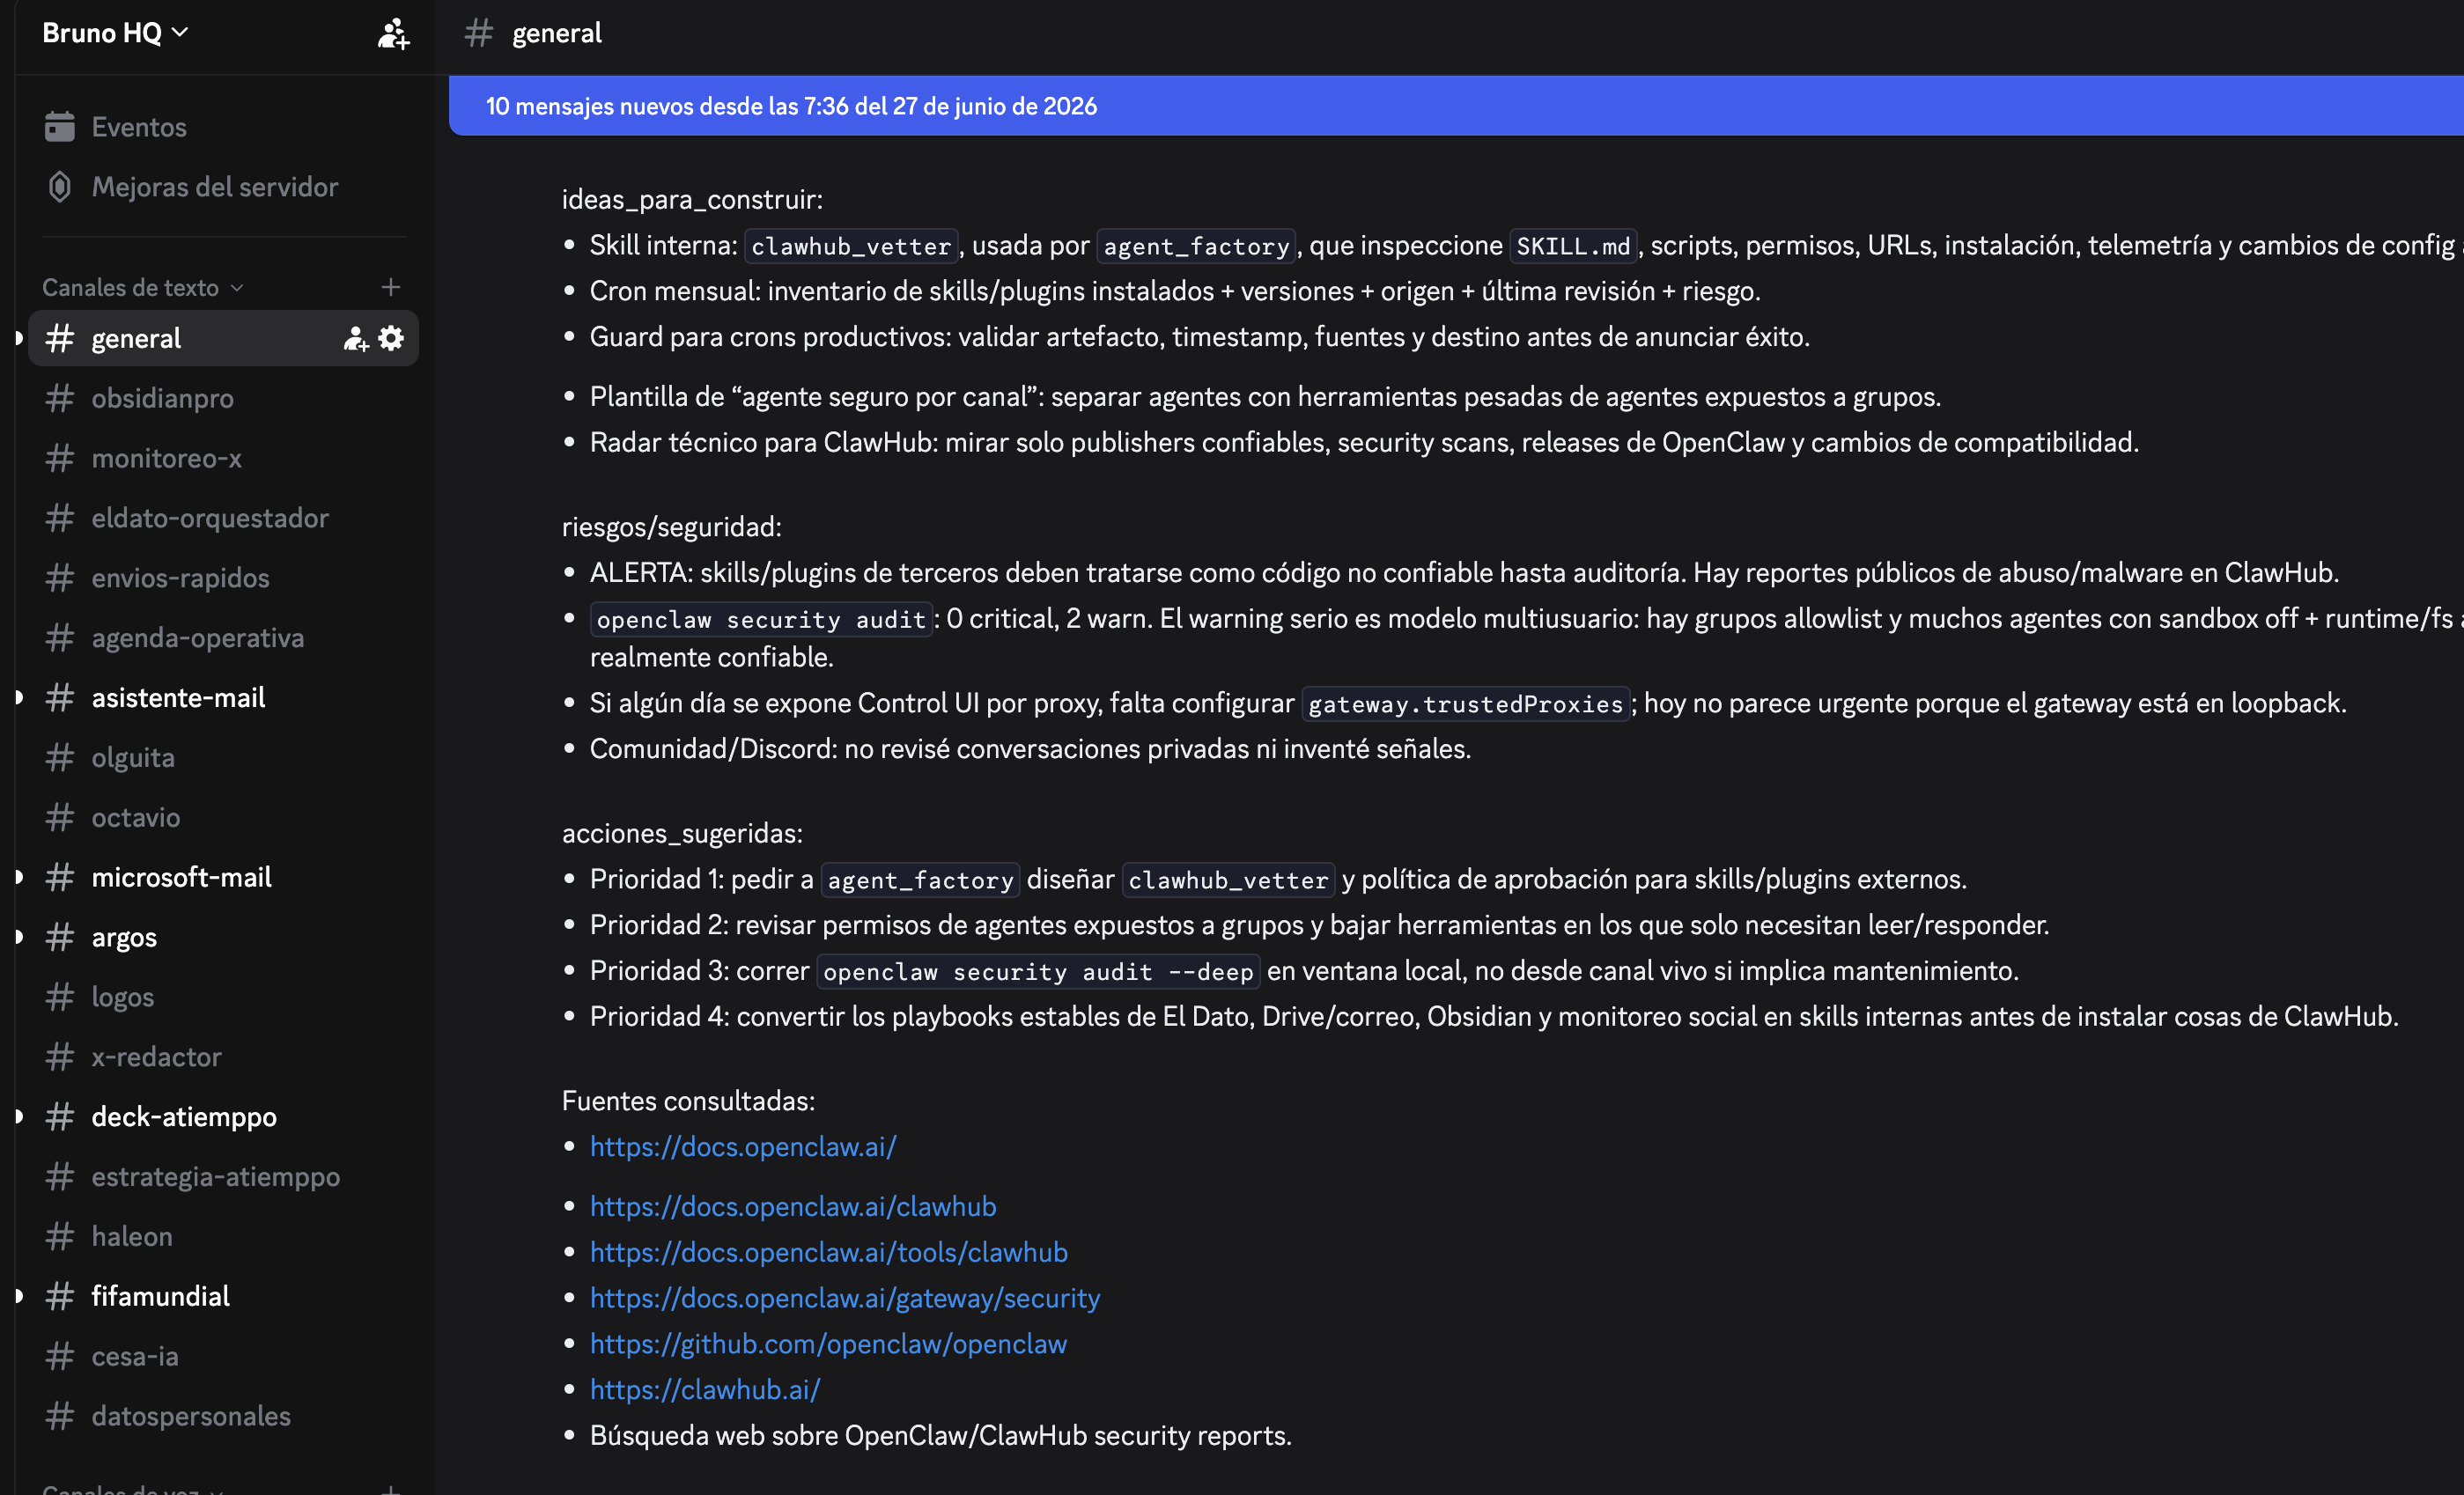Viewport: 2464px width, 1495px height.
Task: Click the ideas_para_construir heading
Action: click(692, 199)
